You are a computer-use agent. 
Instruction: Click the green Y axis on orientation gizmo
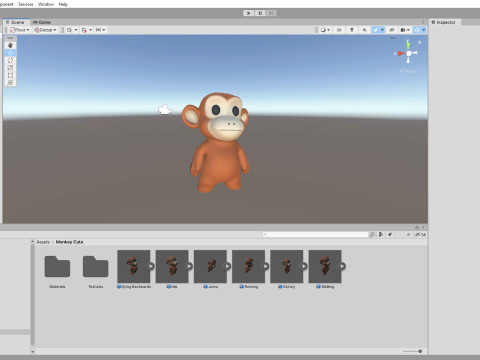408,45
